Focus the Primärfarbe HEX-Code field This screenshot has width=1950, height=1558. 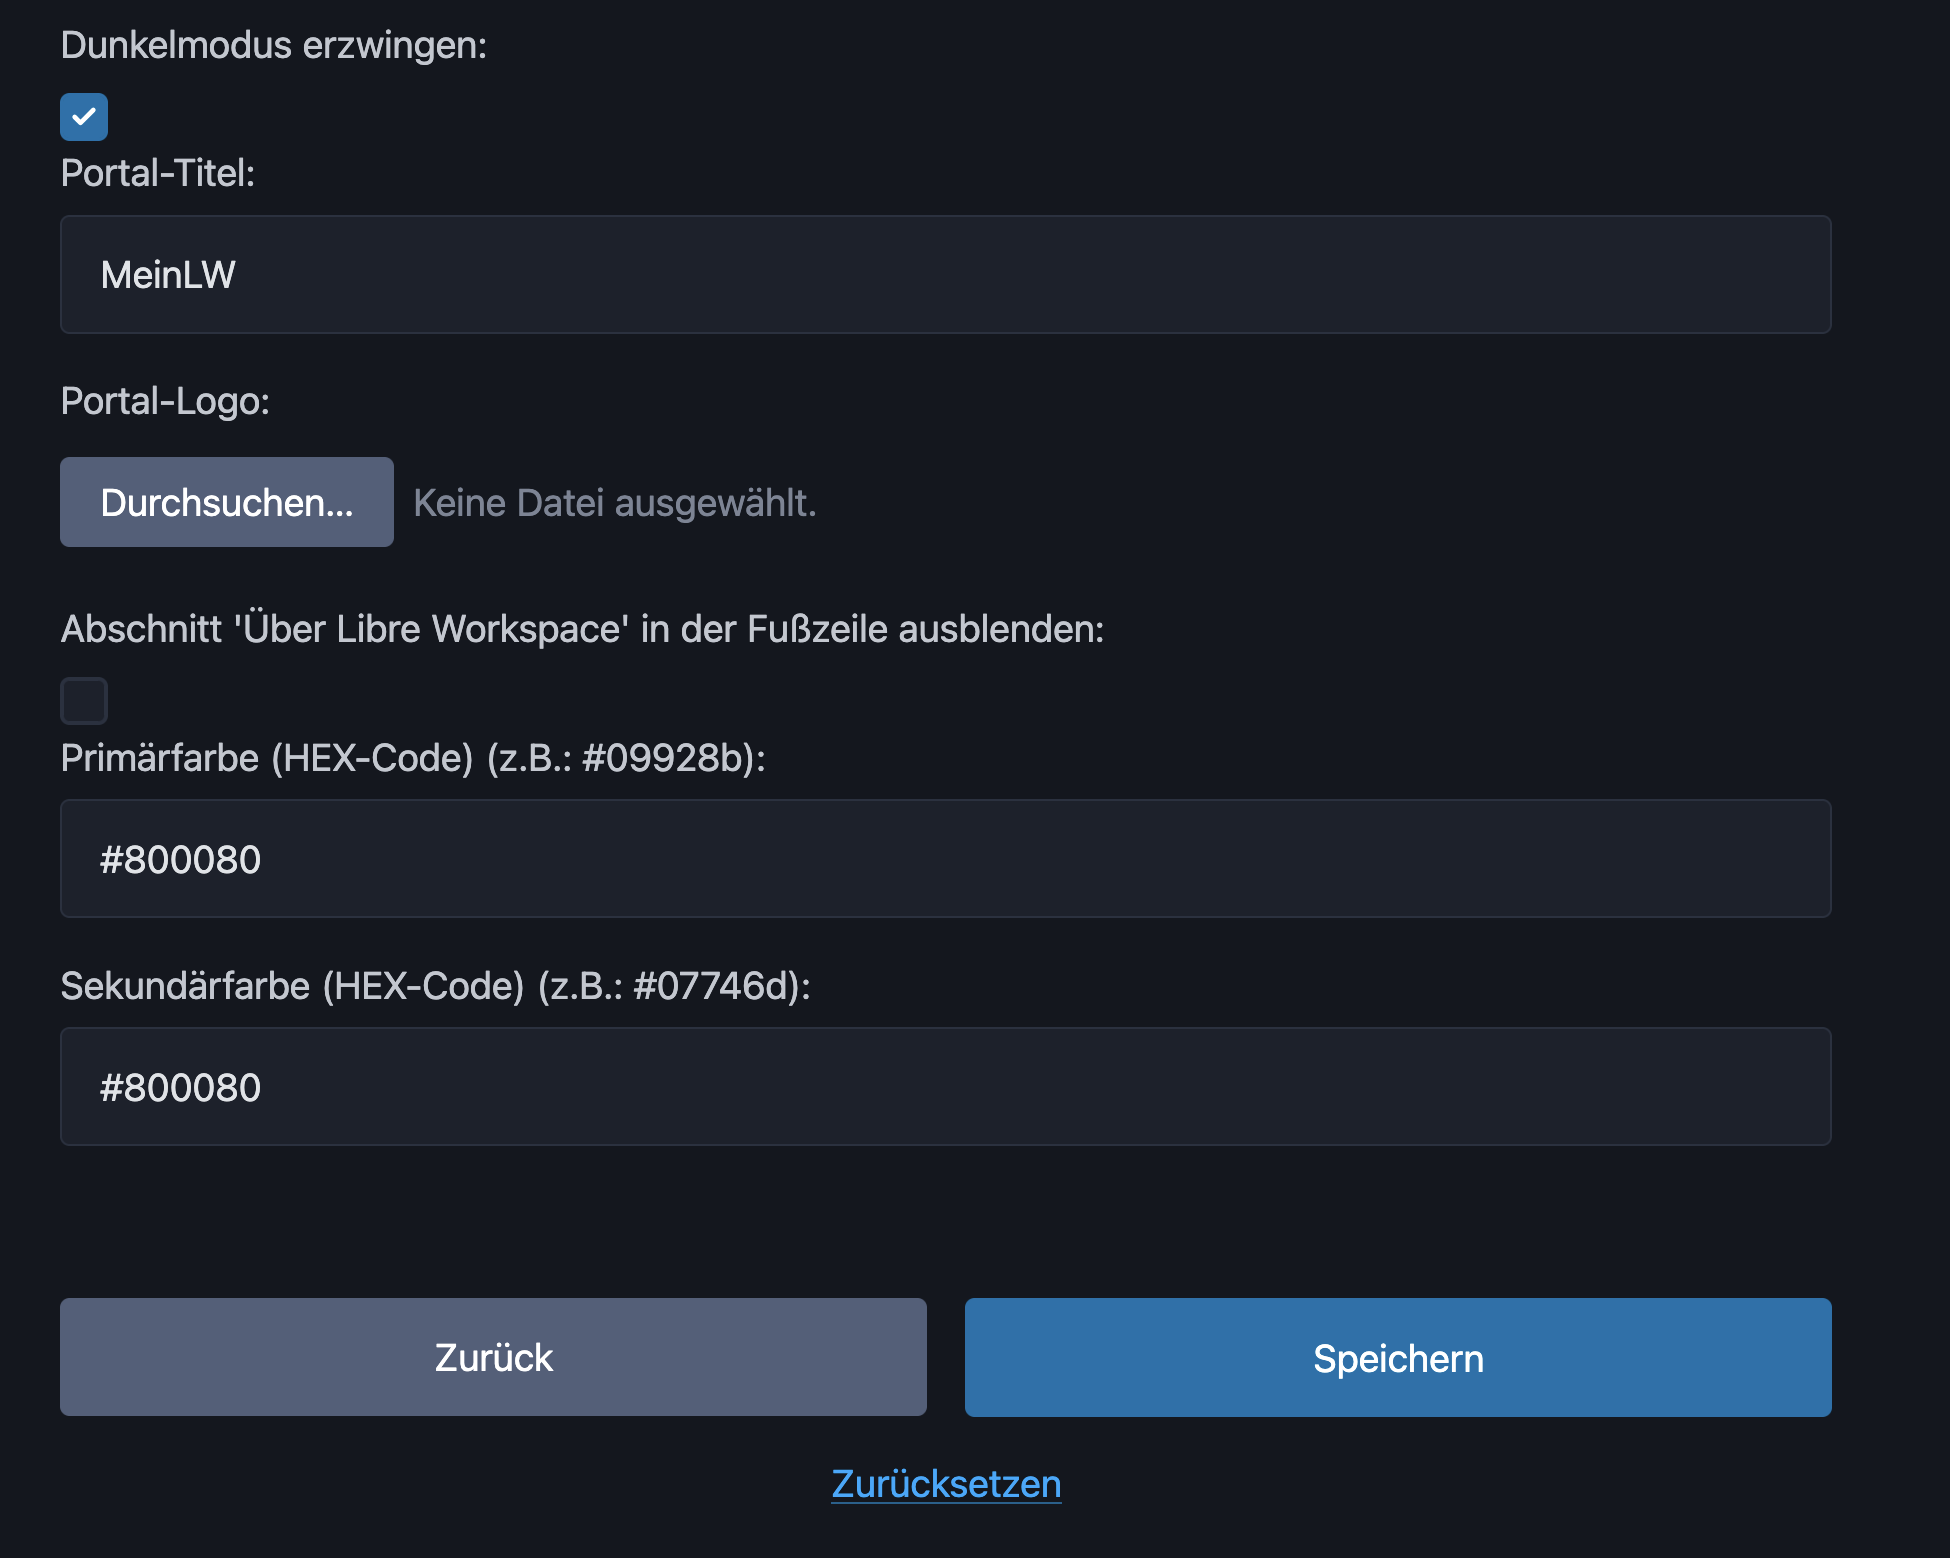tap(945, 859)
